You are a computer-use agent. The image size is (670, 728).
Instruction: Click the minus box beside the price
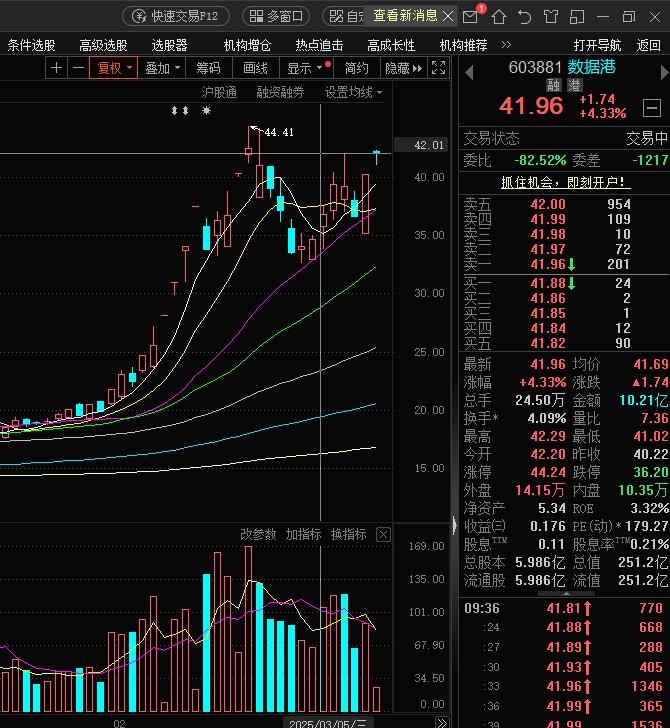[651, 108]
